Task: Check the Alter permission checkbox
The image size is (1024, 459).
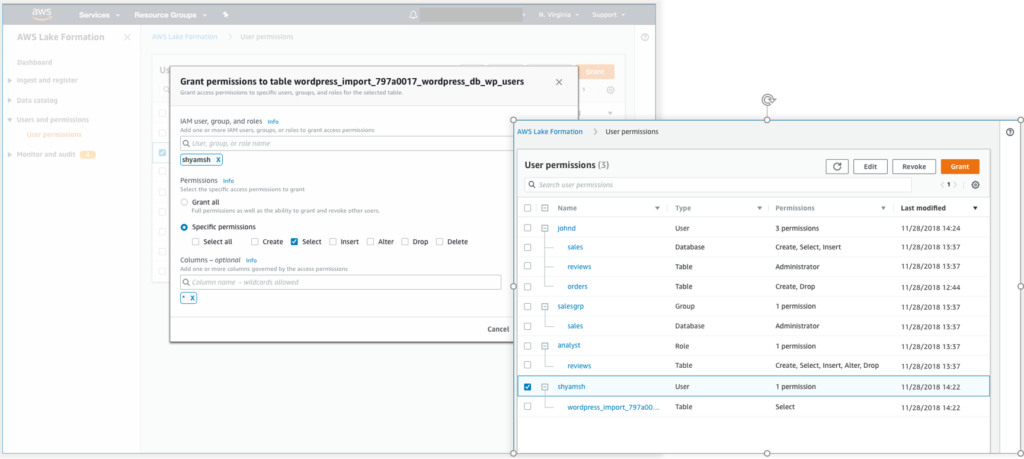Action: (370, 242)
